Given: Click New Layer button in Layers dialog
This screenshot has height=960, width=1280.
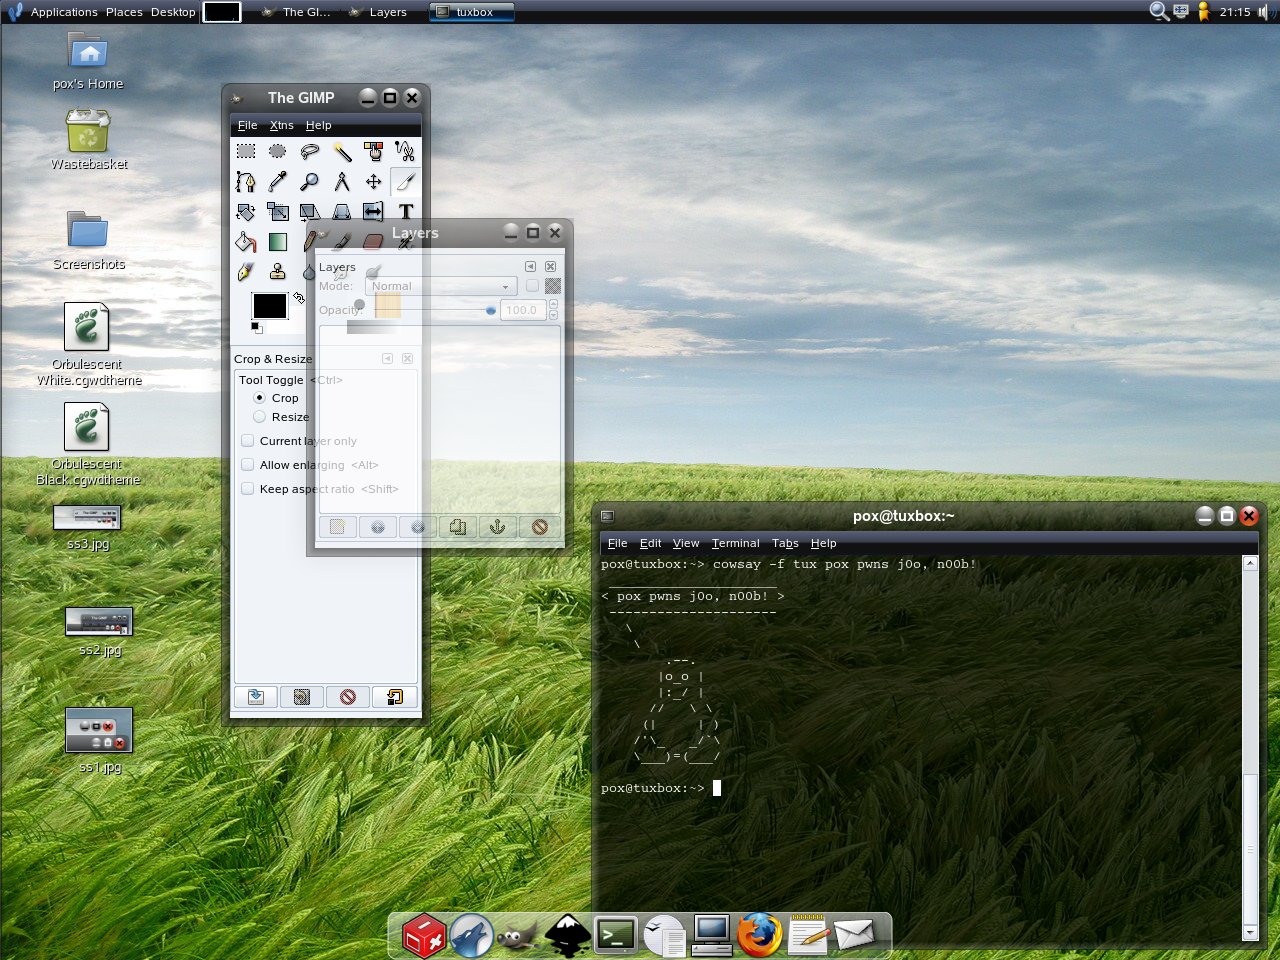Looking at the screenshot, I should pos(338,527).
